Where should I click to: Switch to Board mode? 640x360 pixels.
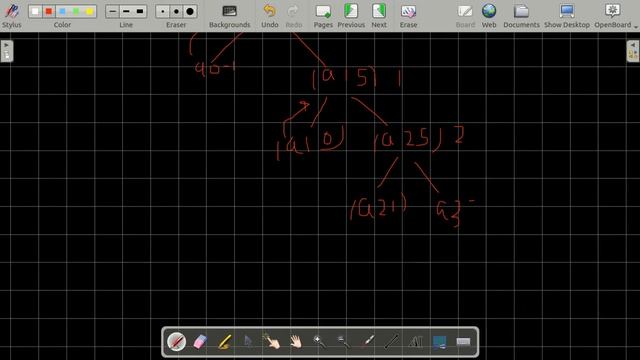click(x=465, y=16)
